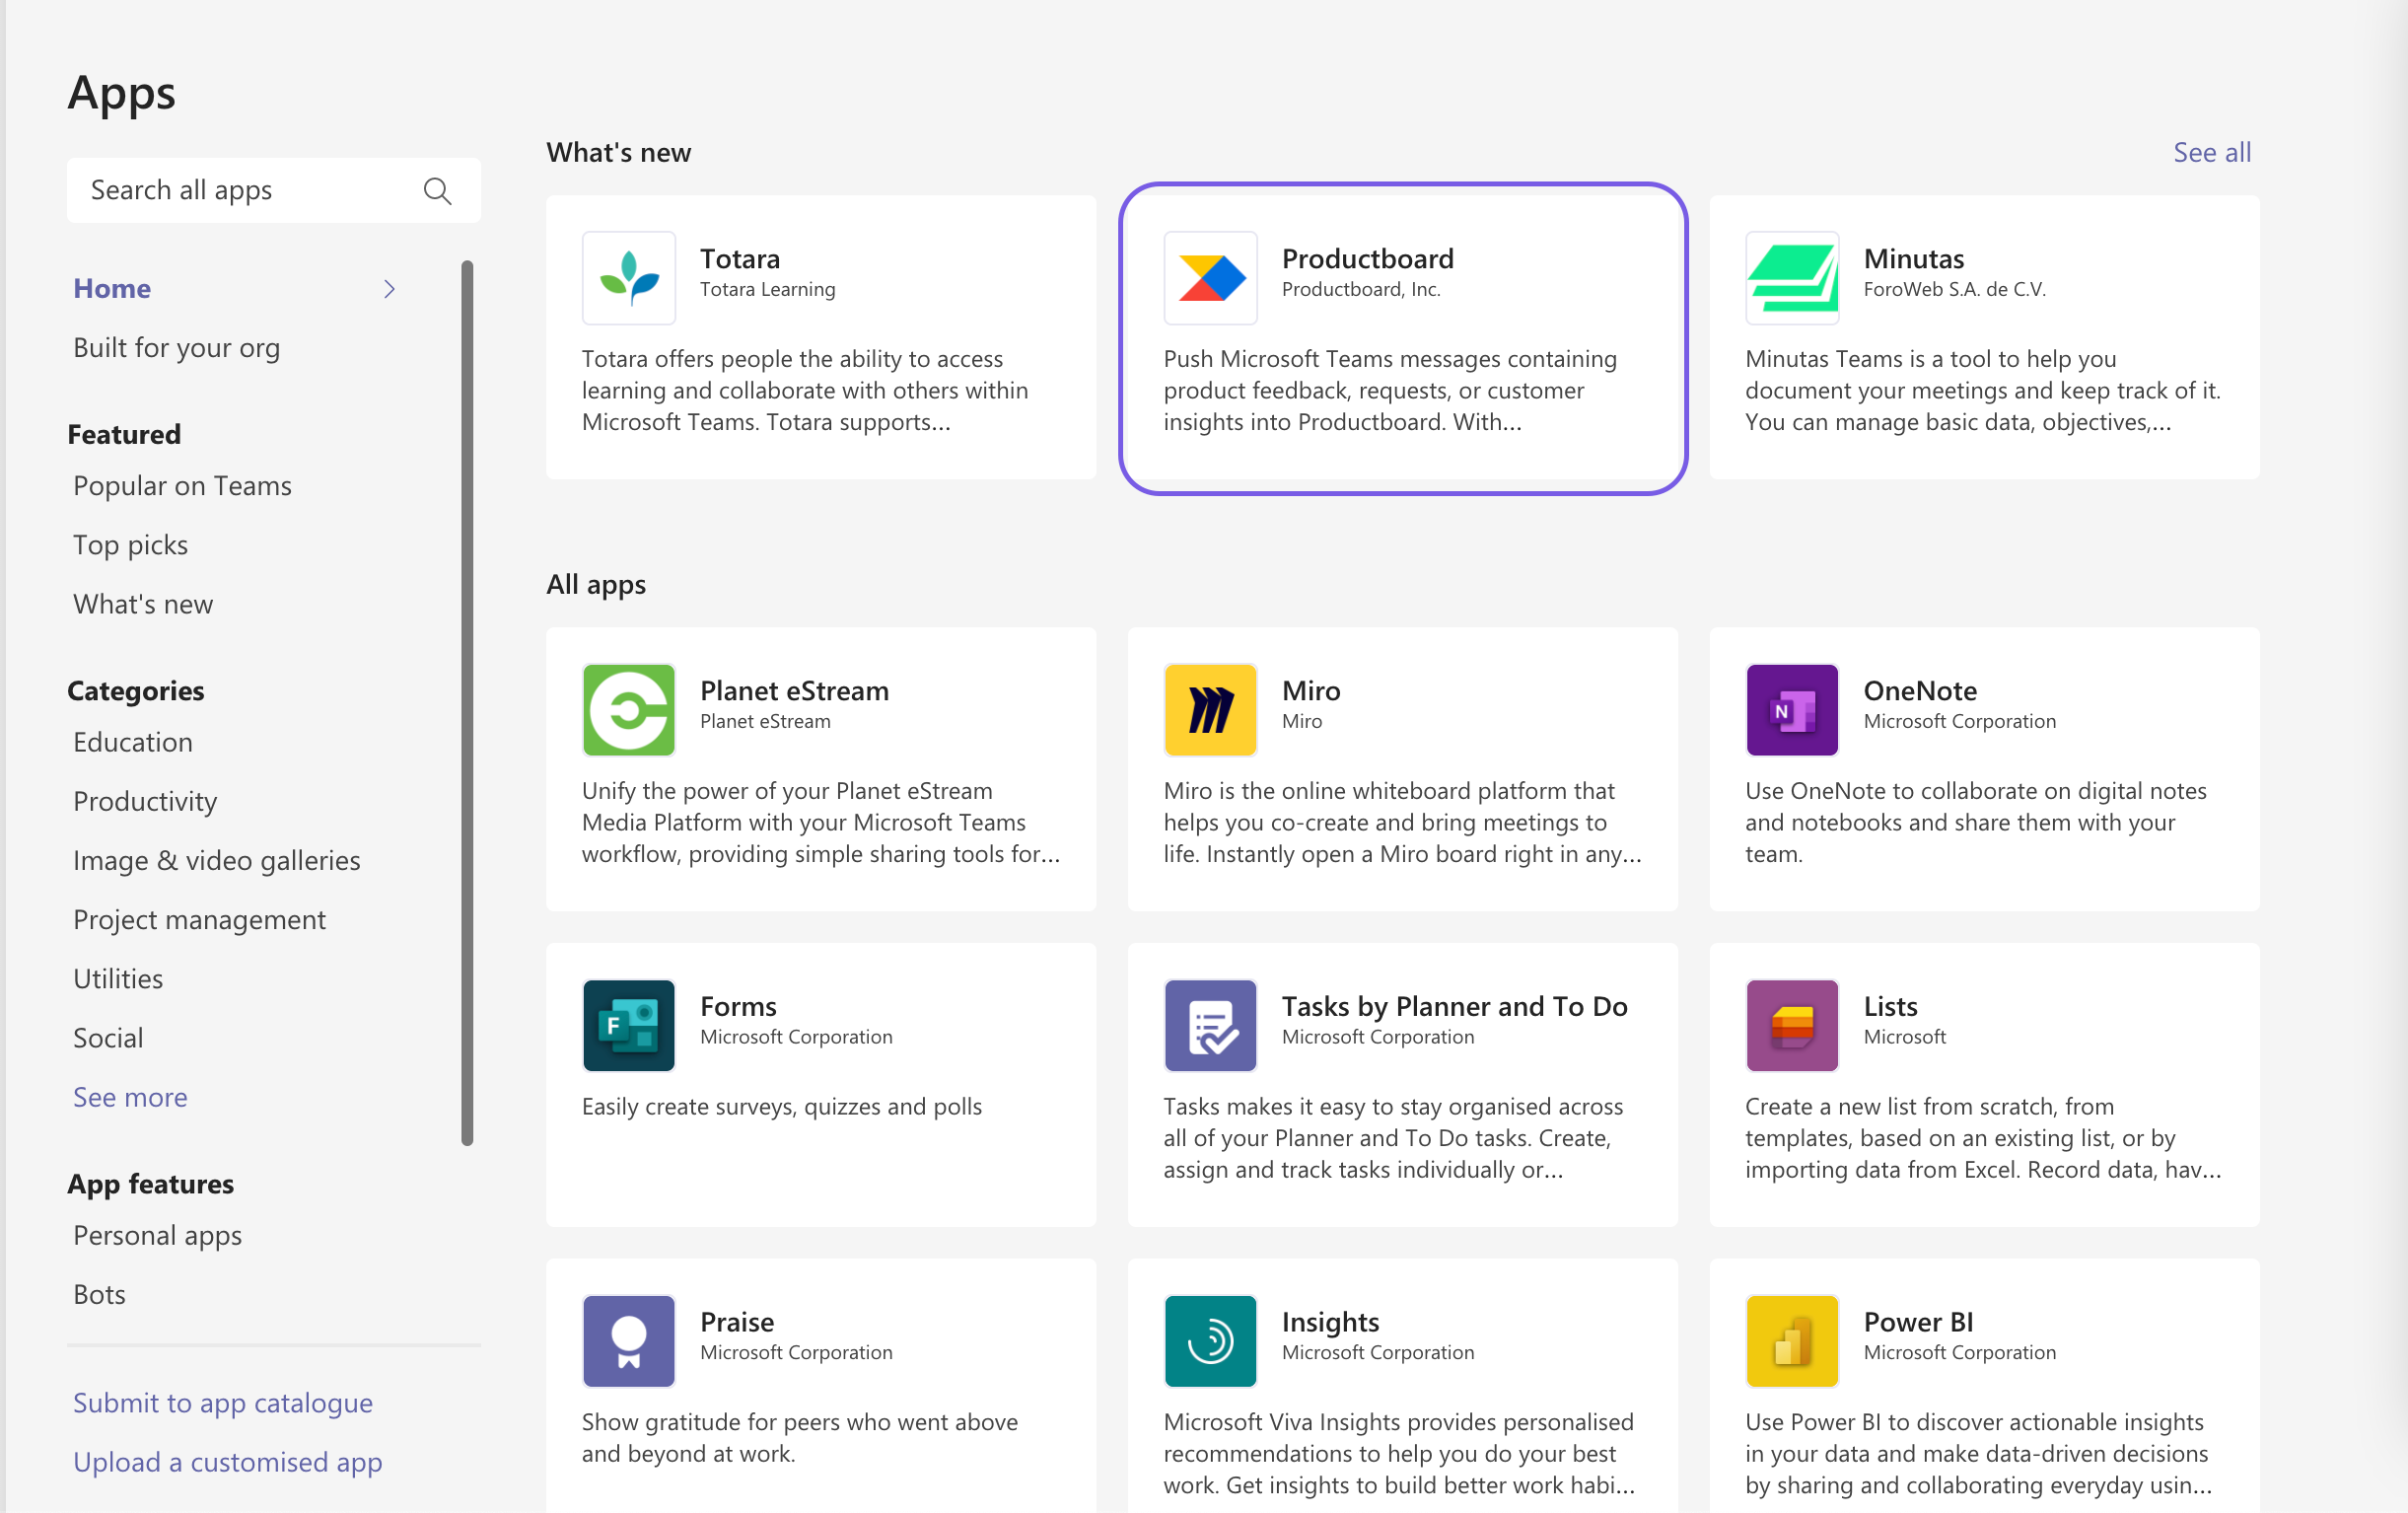This screenshot has width=2408, height=1513.
Task: Open the Miro app icon
Action: 1210,709
